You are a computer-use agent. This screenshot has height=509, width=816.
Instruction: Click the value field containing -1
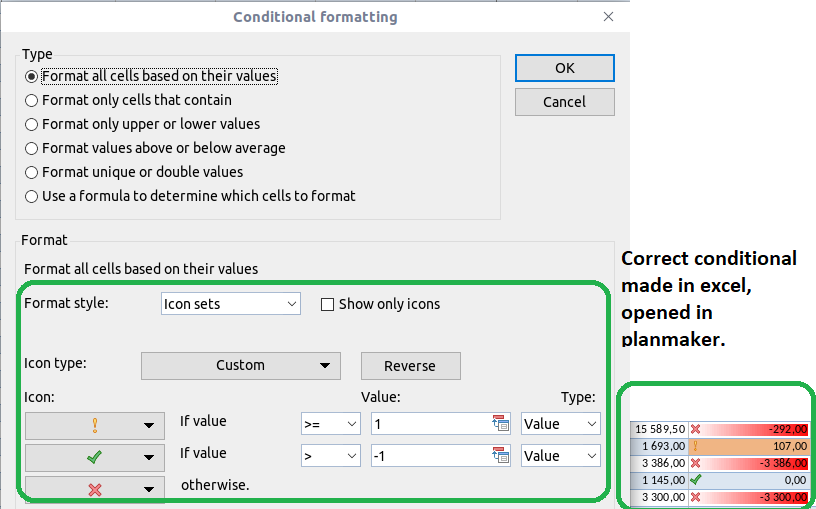pos(430,456)
